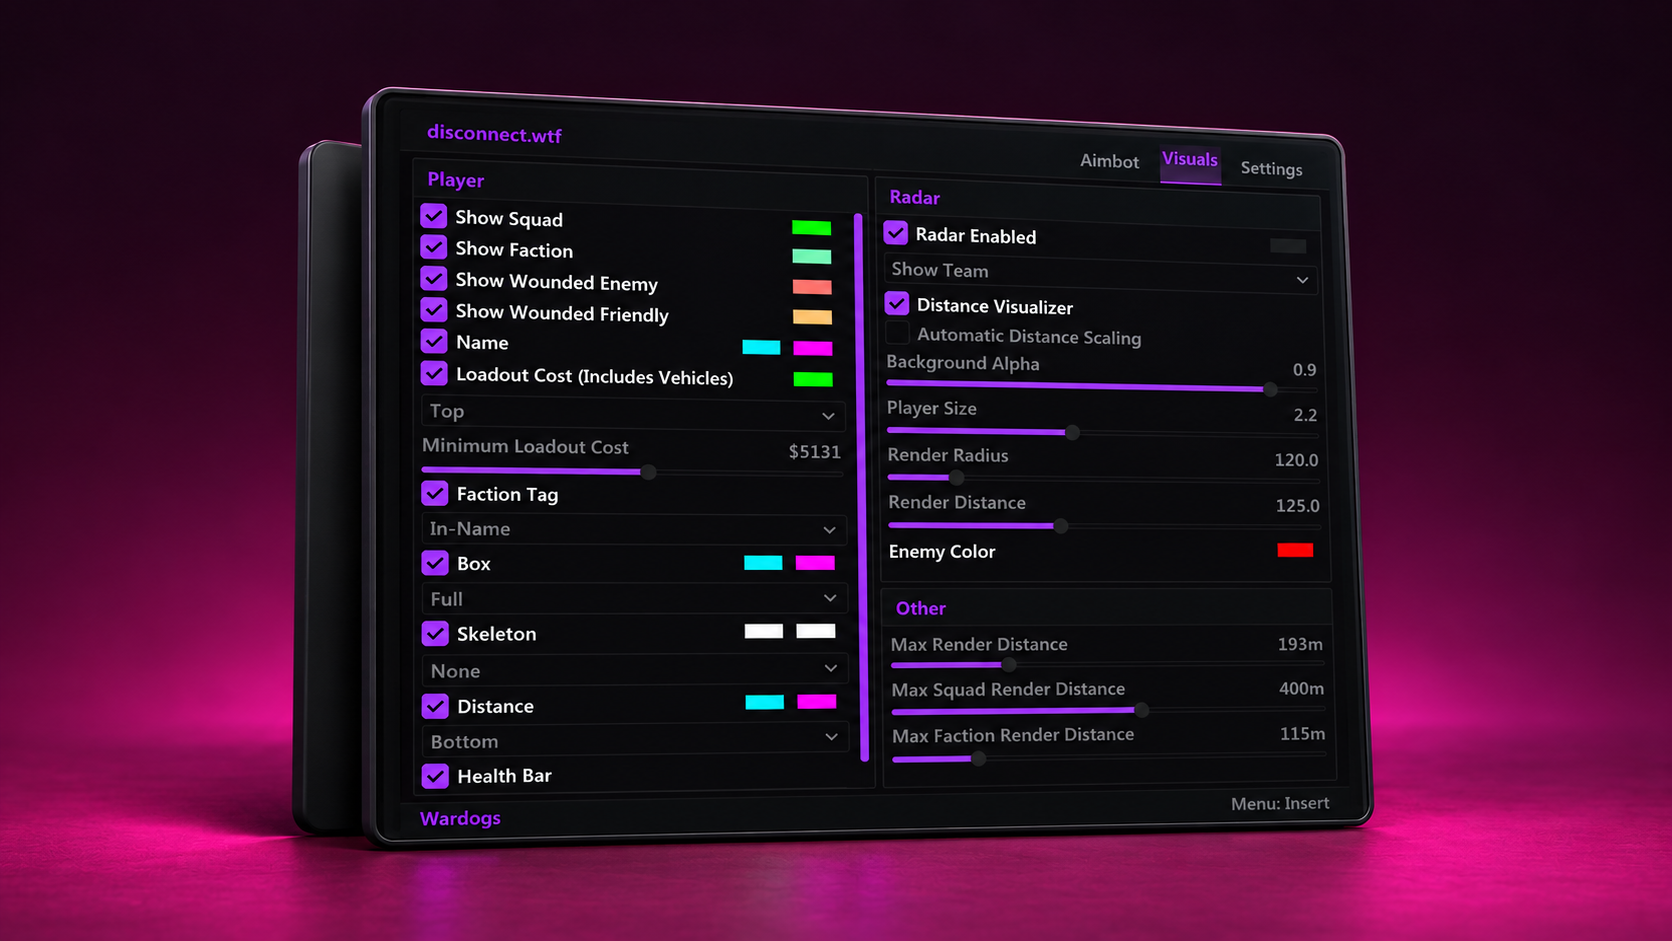Click the cyan Name color swatch
Screen dimensions: 1672x941
761,347
